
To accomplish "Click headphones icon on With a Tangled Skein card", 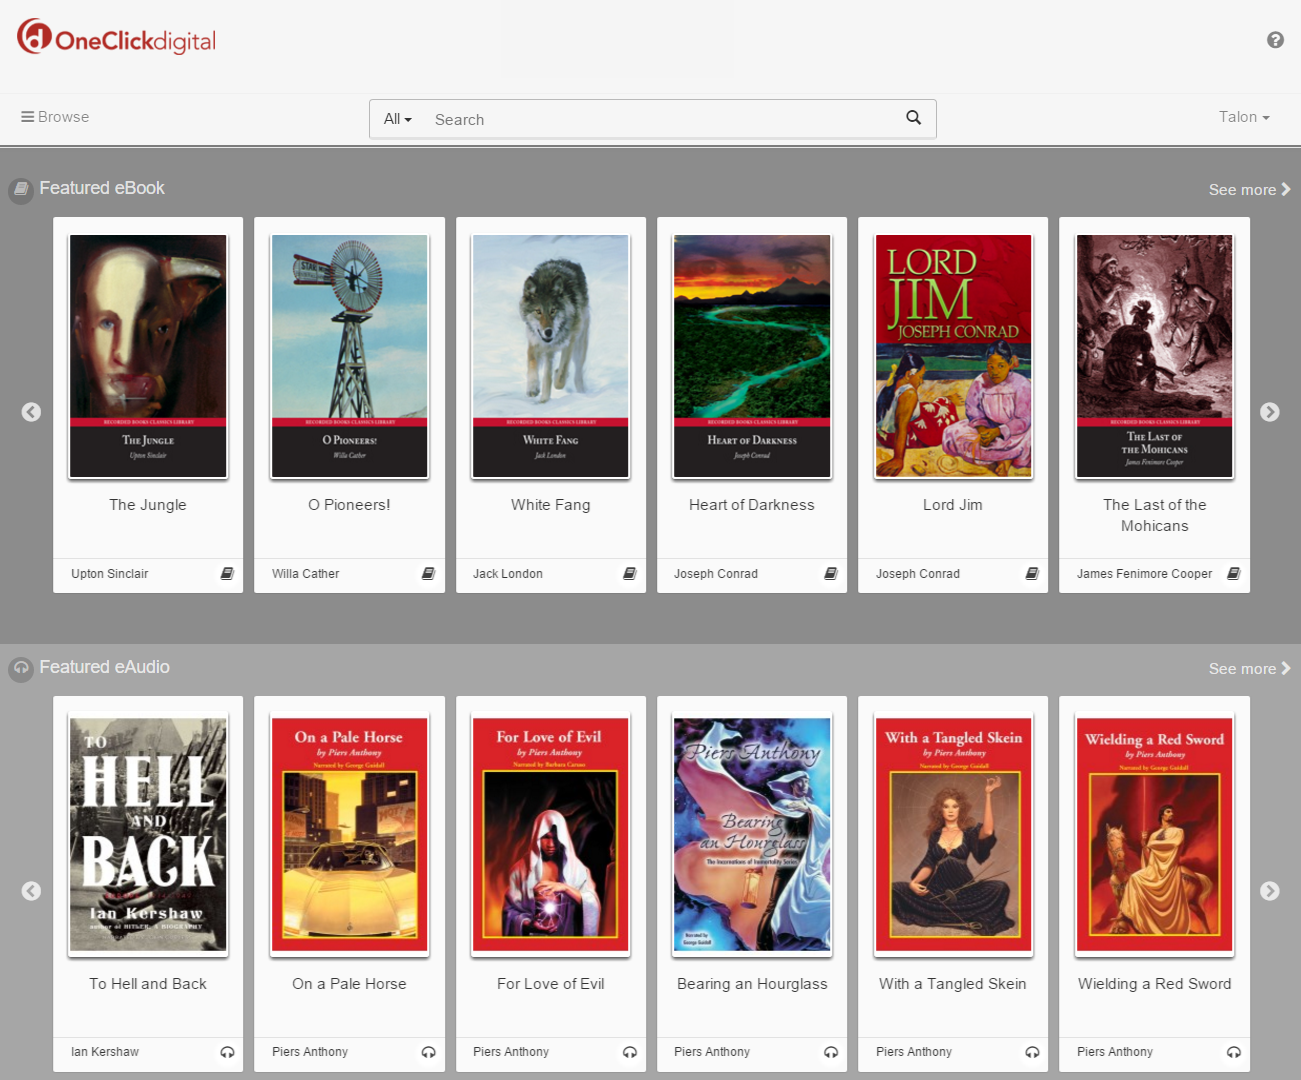I will point(1032,1052).
